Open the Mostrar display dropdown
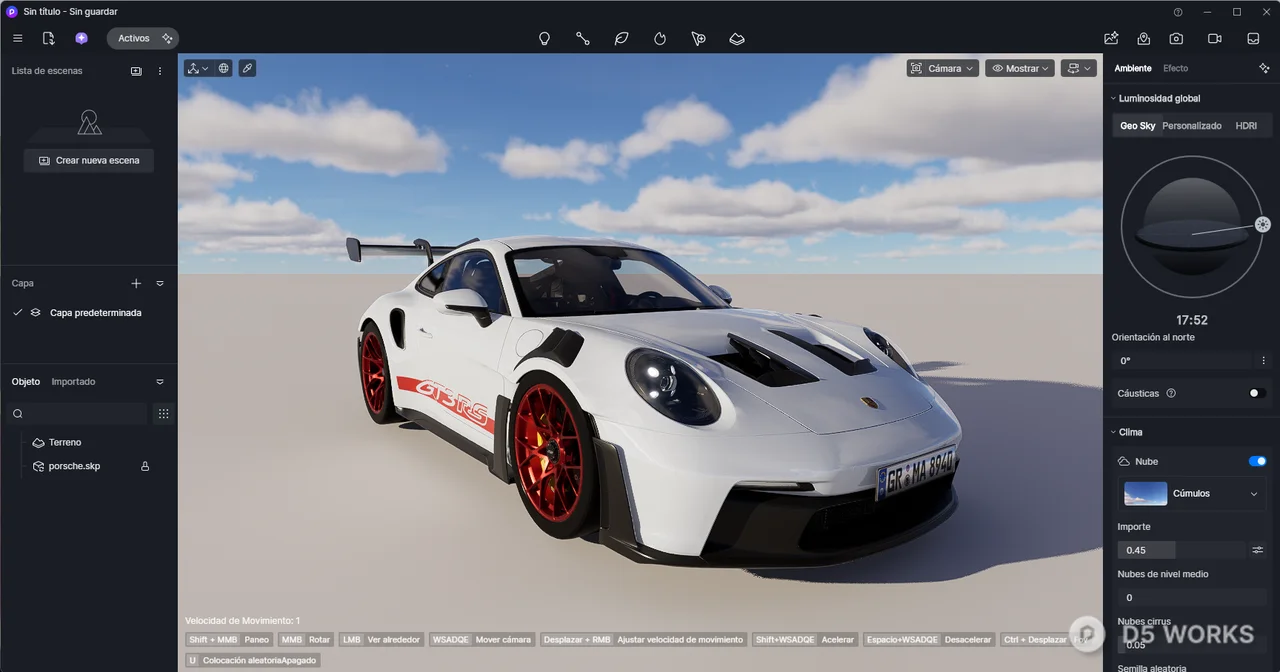The image size is (1280, 672). tap(1020, 68)
